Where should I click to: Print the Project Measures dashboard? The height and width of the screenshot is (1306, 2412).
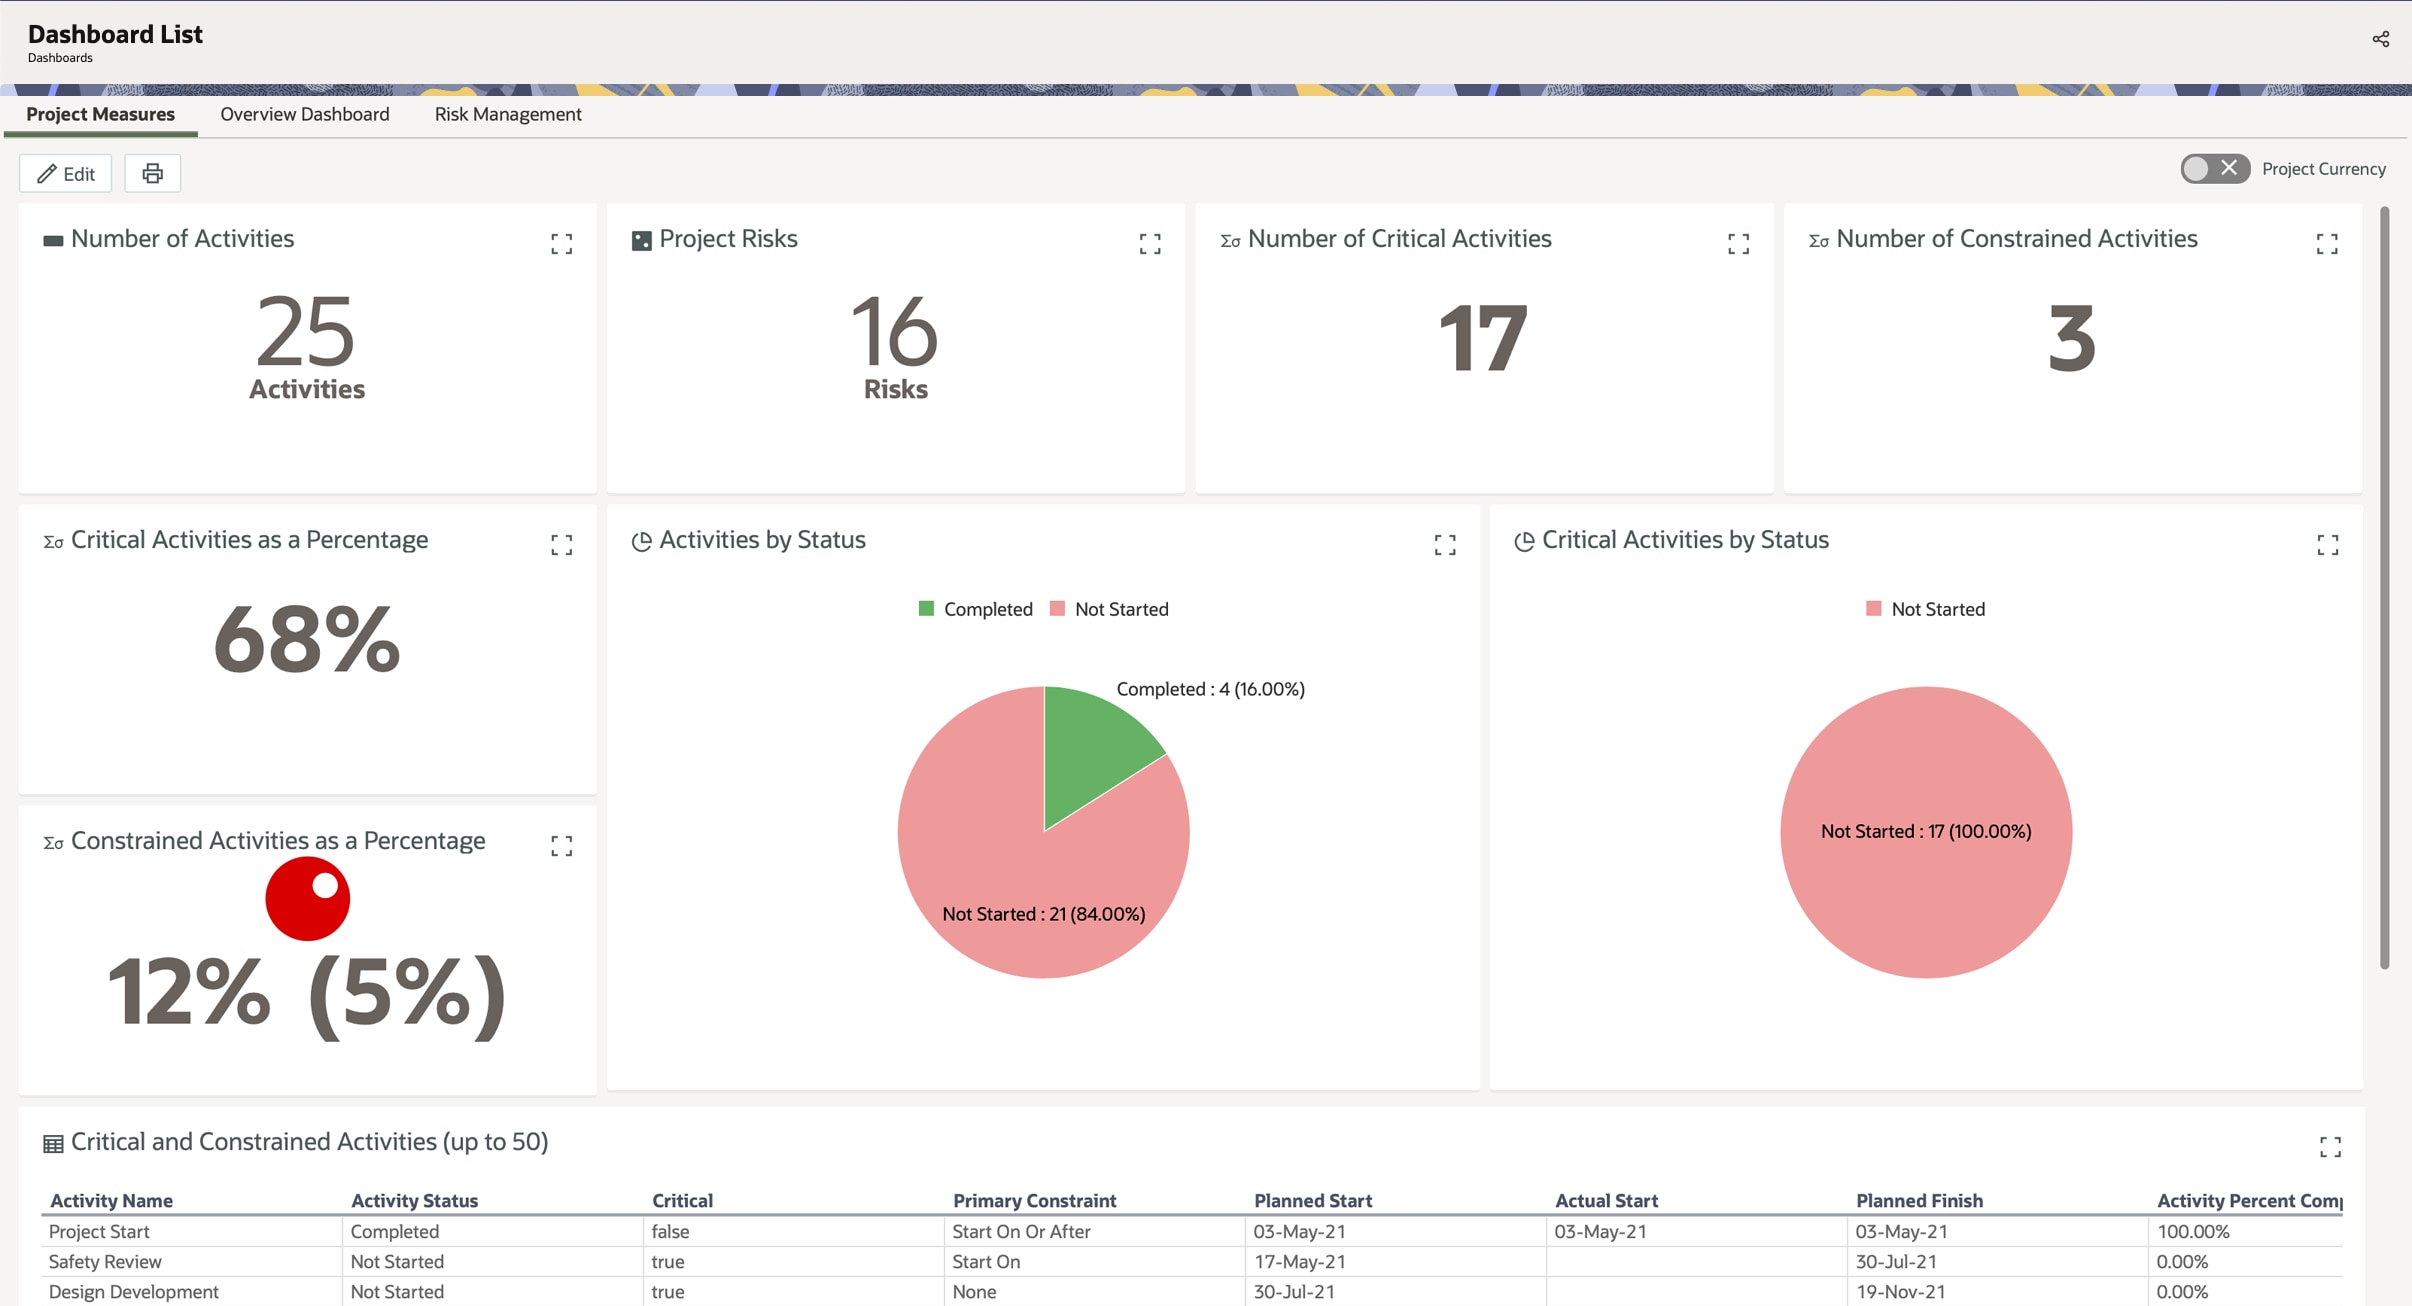click(152, 173)
